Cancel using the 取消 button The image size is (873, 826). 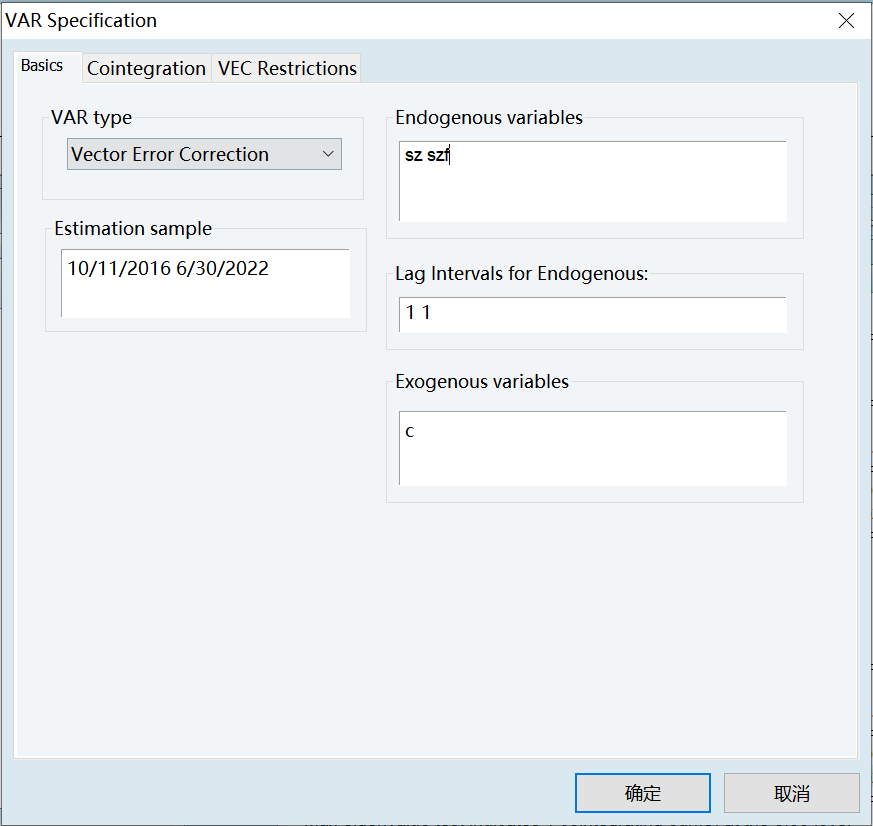791,793
